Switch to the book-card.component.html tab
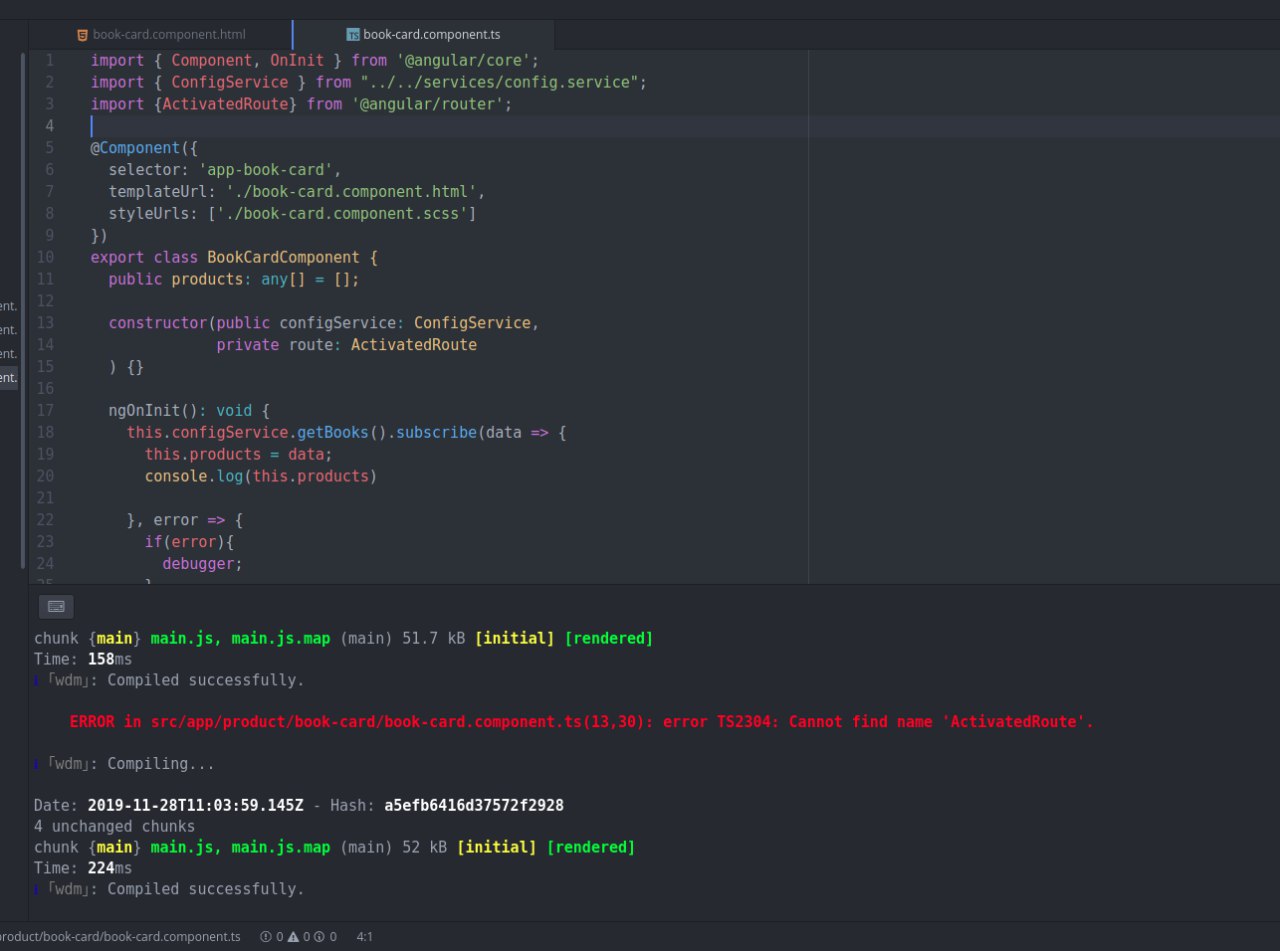 tap(162, 35)
